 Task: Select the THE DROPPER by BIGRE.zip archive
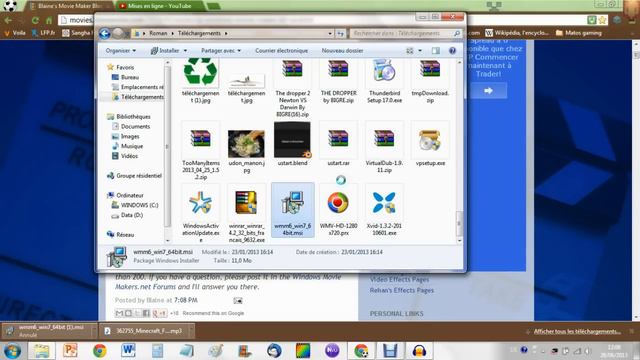point(338,82)
